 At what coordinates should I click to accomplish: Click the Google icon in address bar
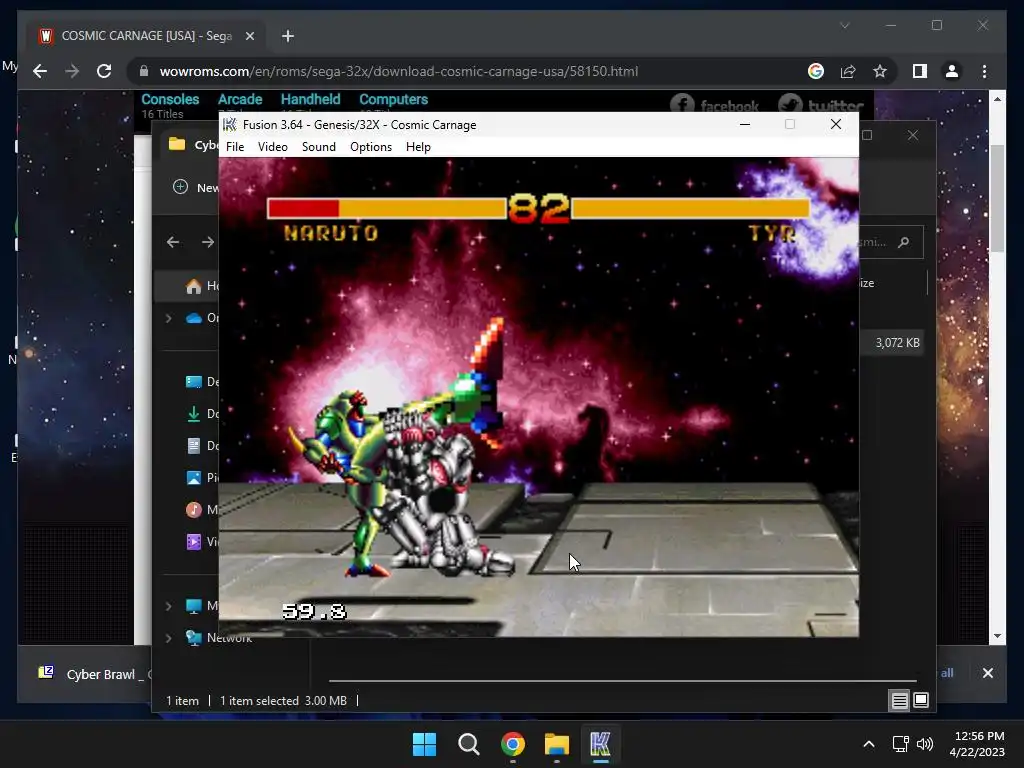(816, 71)
